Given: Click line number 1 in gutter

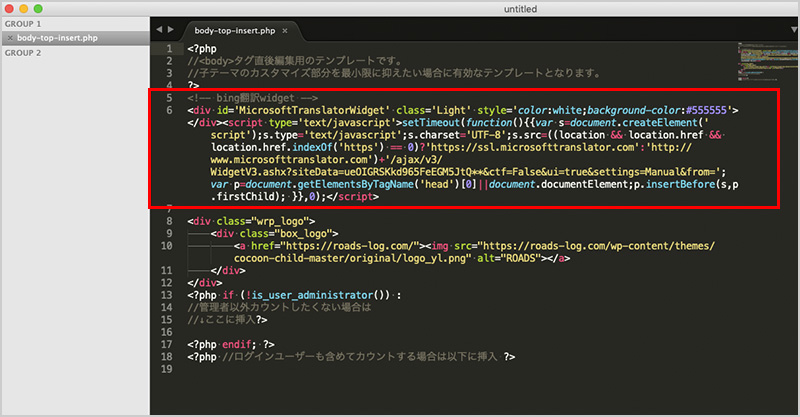Looking at the screenshot, I should click(169, 49).
